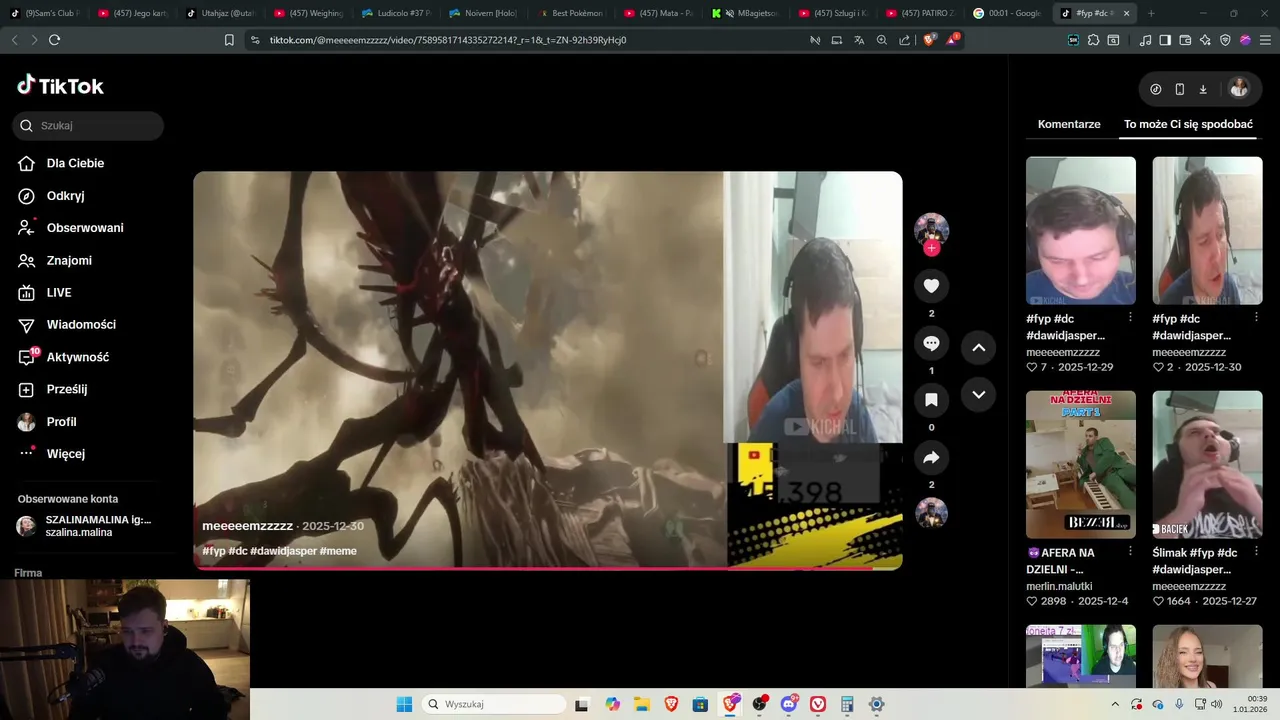
Task: Click the browser address bar URL
Action: click(x=448, y=40)
